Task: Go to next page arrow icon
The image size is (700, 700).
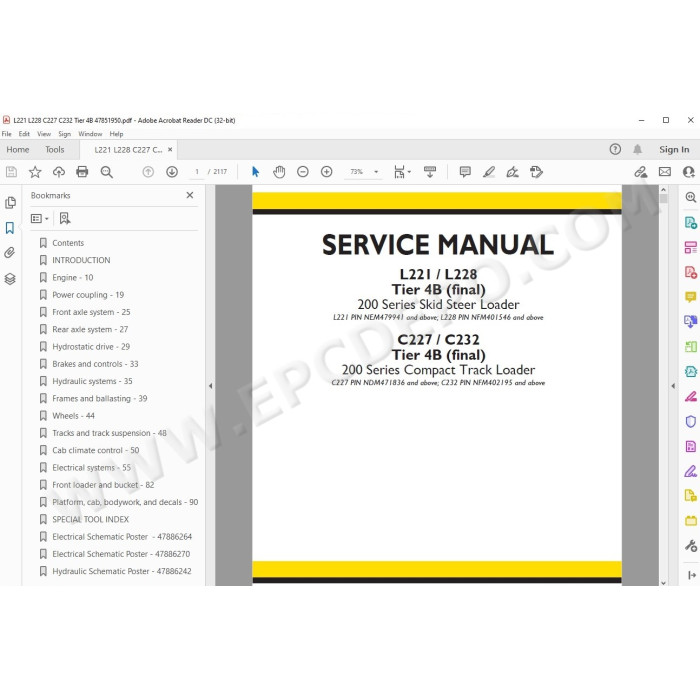Action: 172,172
